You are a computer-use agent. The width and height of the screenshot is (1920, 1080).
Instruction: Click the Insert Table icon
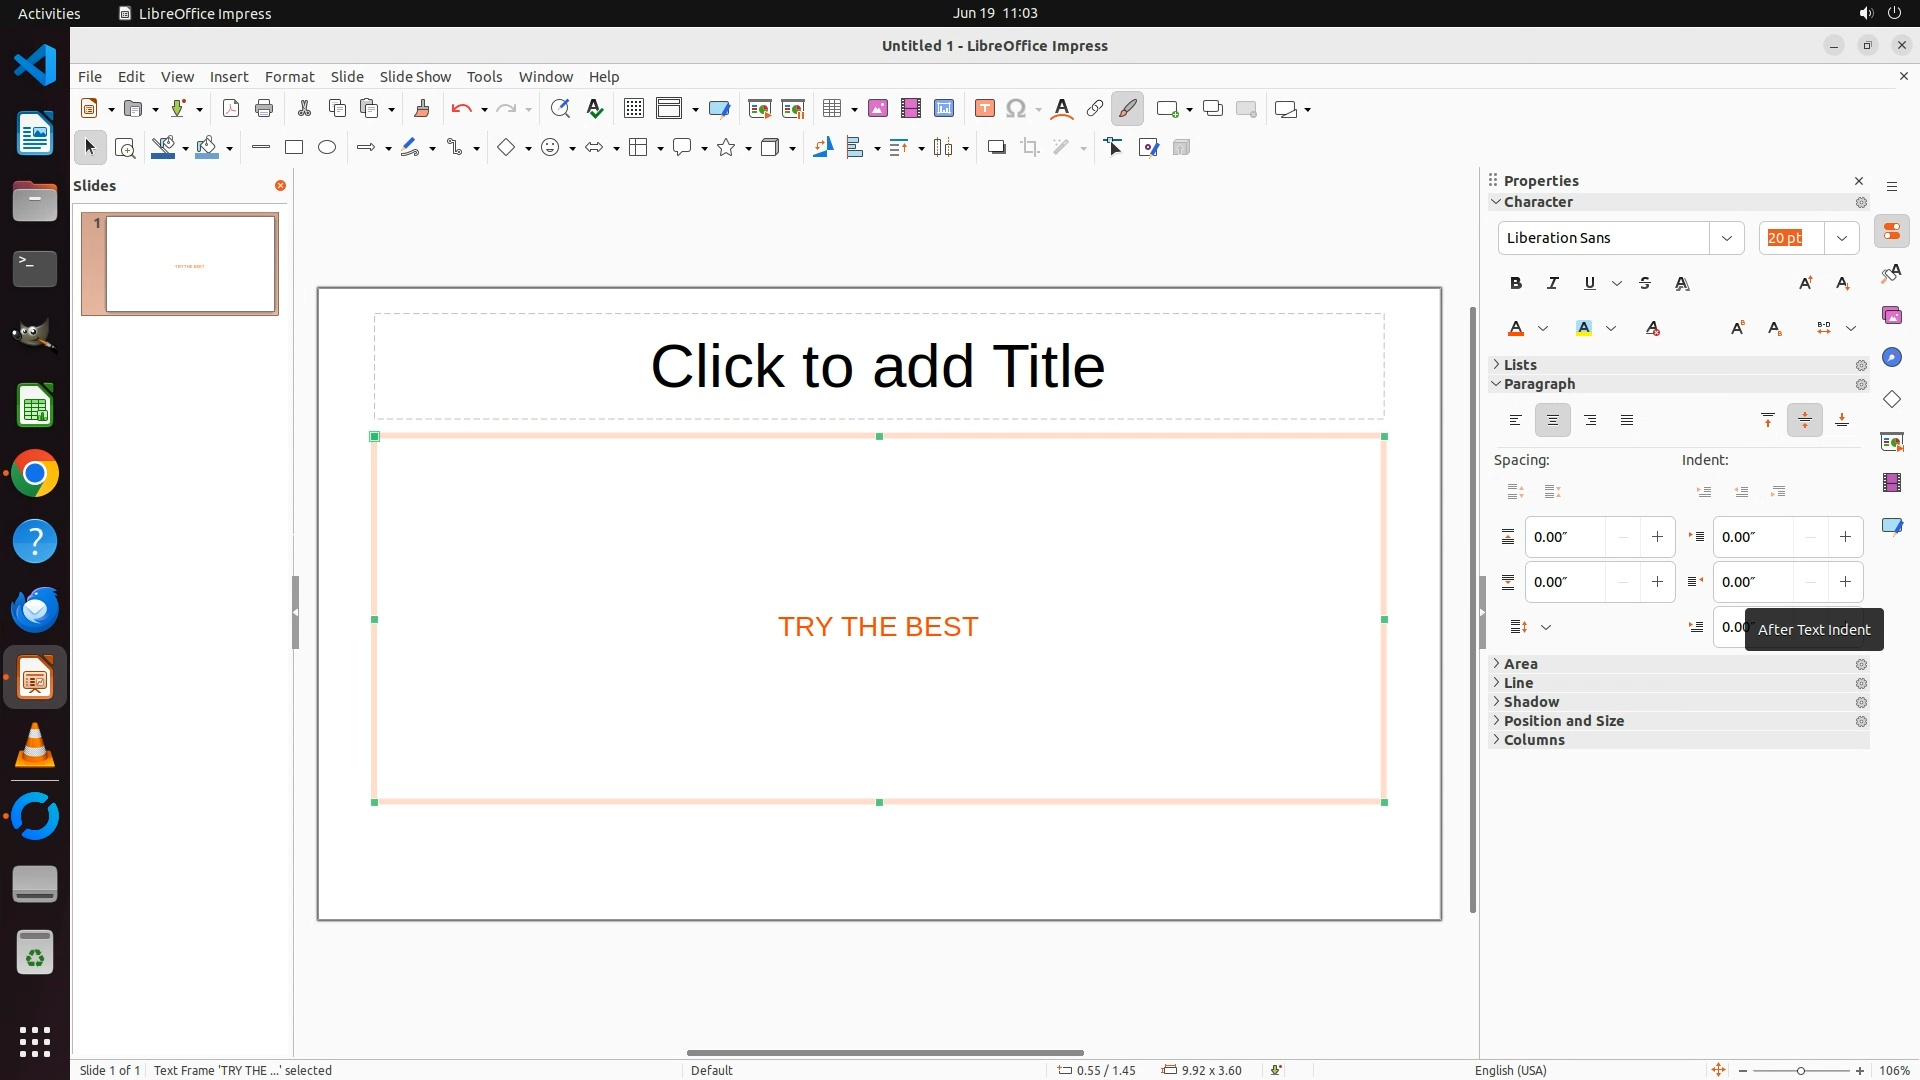click(832, 108)
